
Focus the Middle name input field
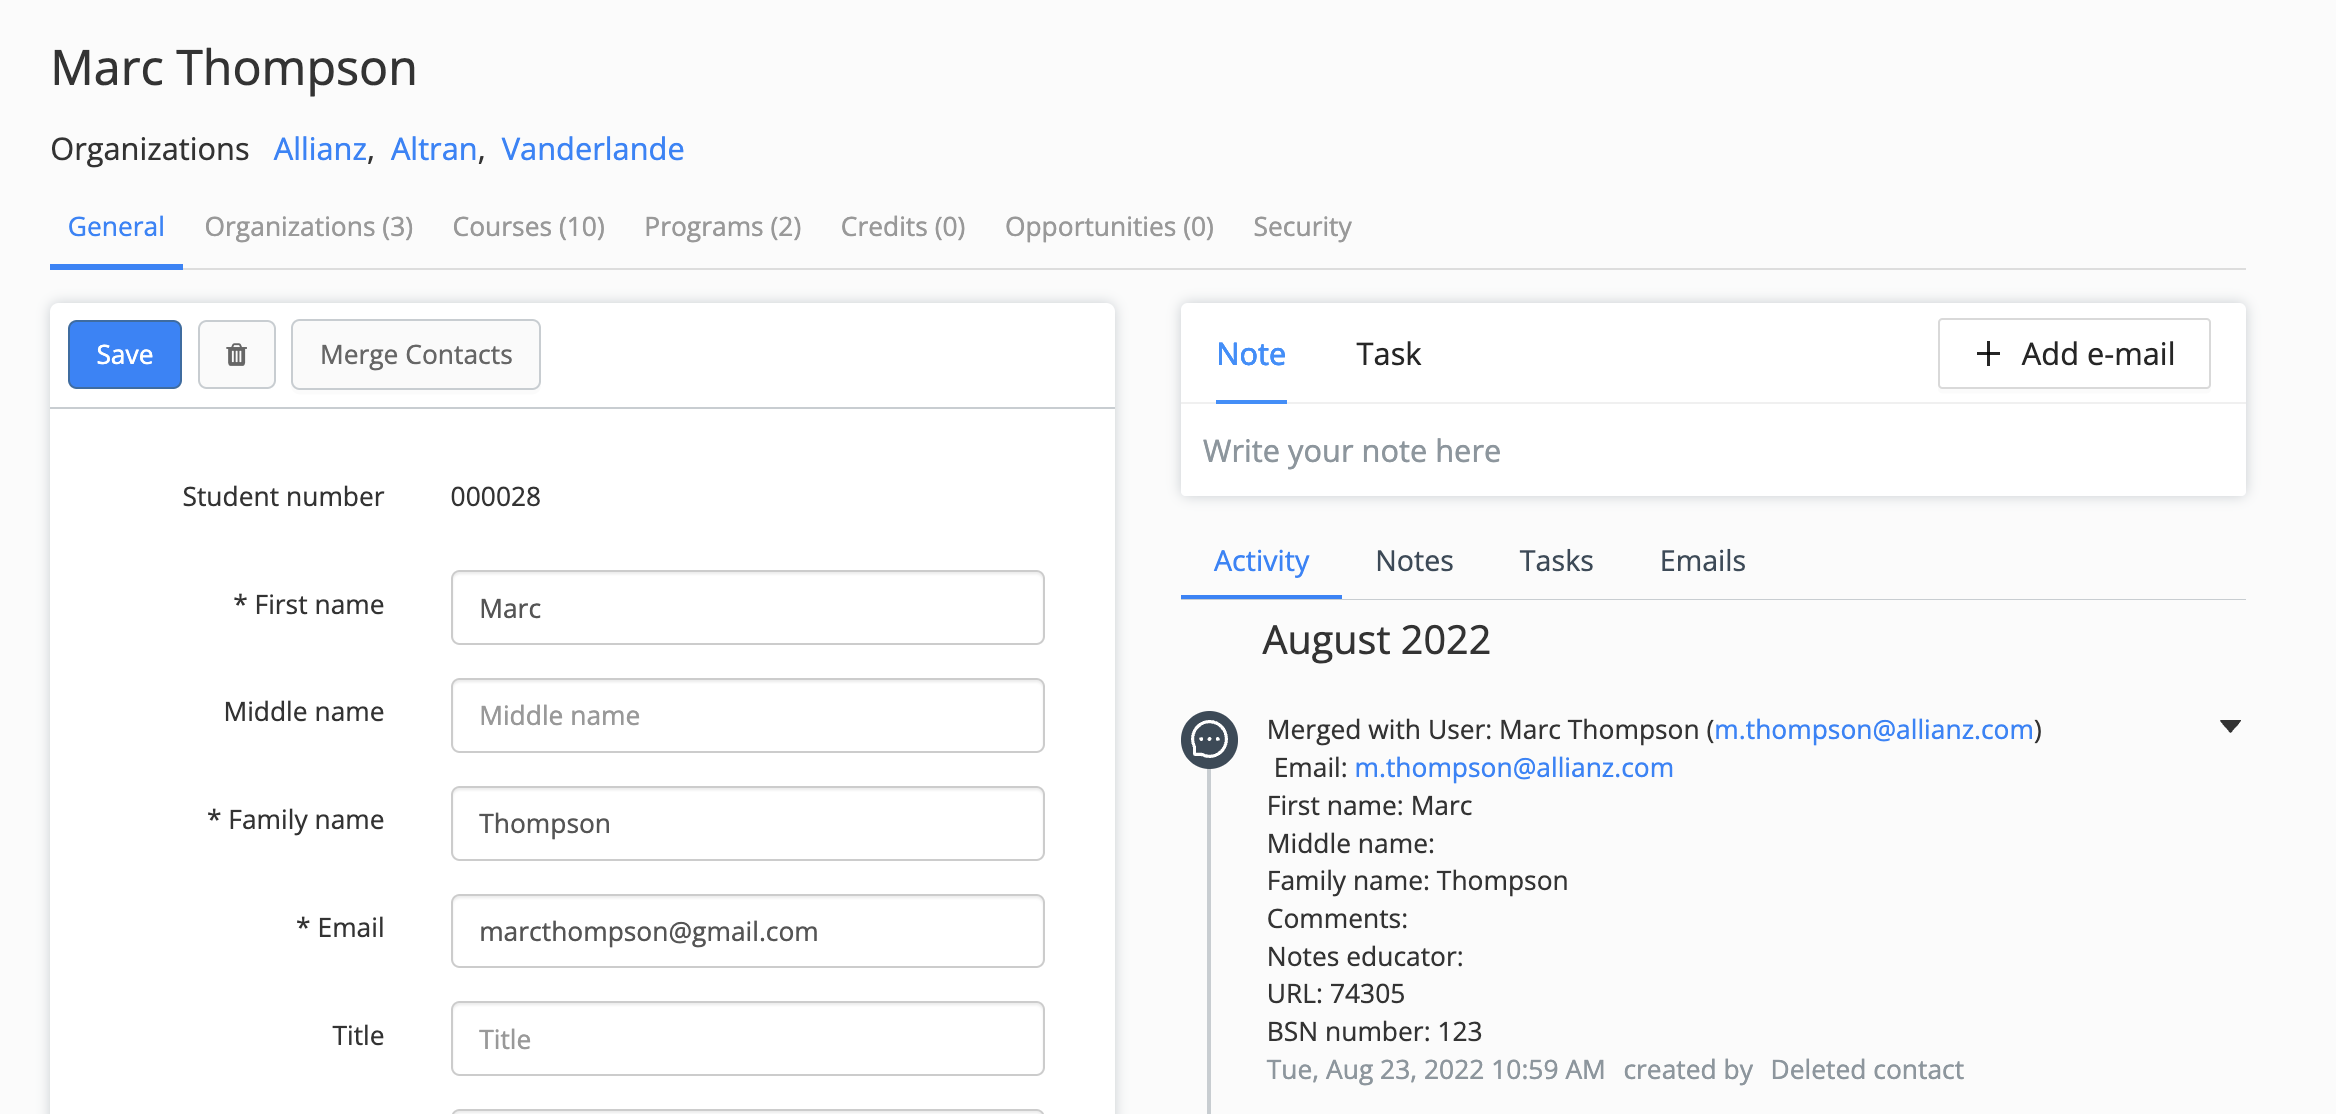tap(748, 716)
